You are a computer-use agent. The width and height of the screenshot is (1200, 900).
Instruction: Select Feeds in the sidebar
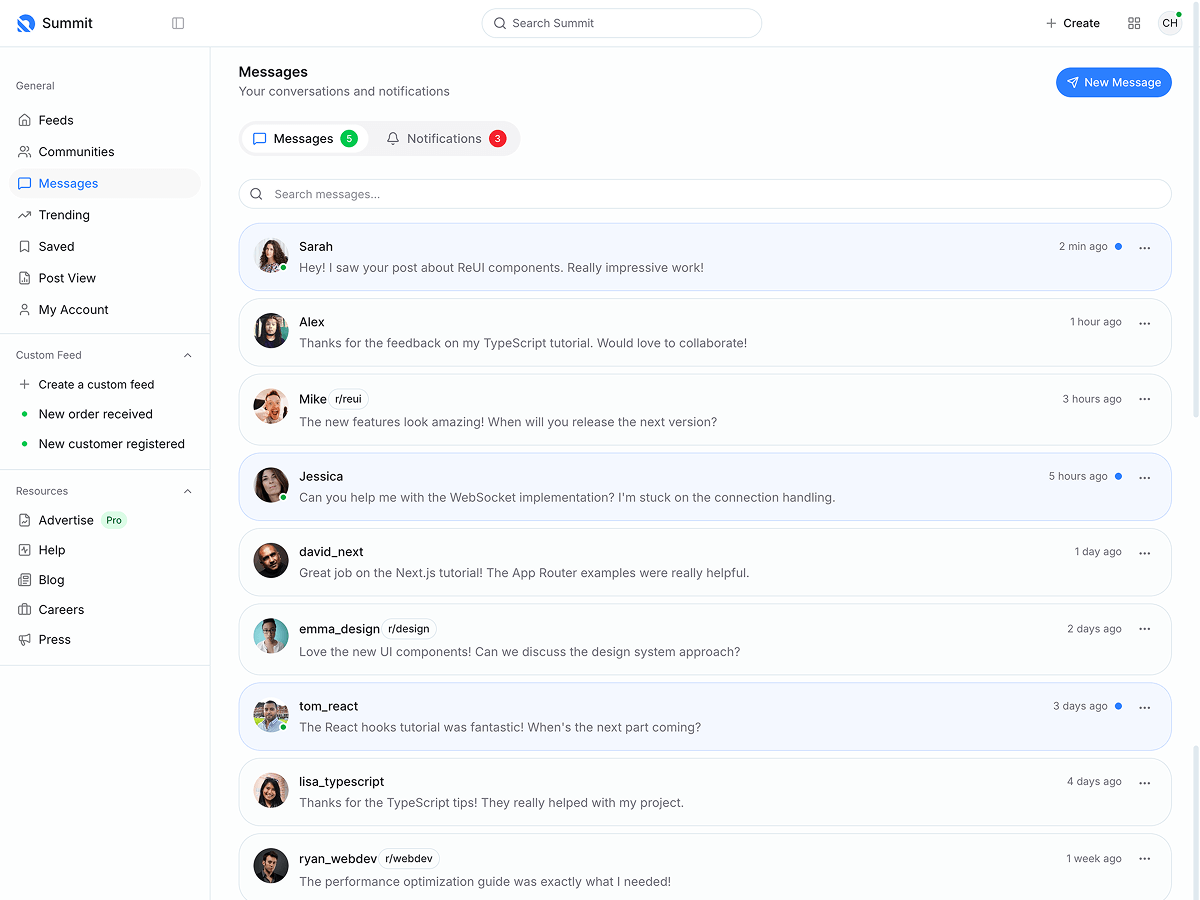click(x=56, y=120)
